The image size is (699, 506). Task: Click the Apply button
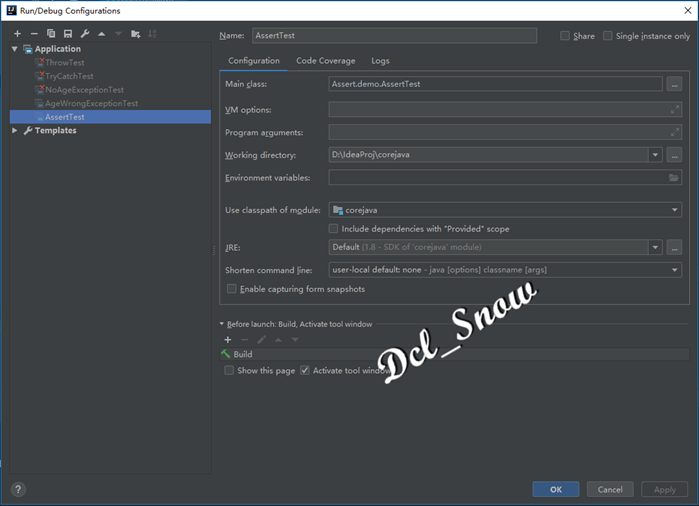[665, 489]
